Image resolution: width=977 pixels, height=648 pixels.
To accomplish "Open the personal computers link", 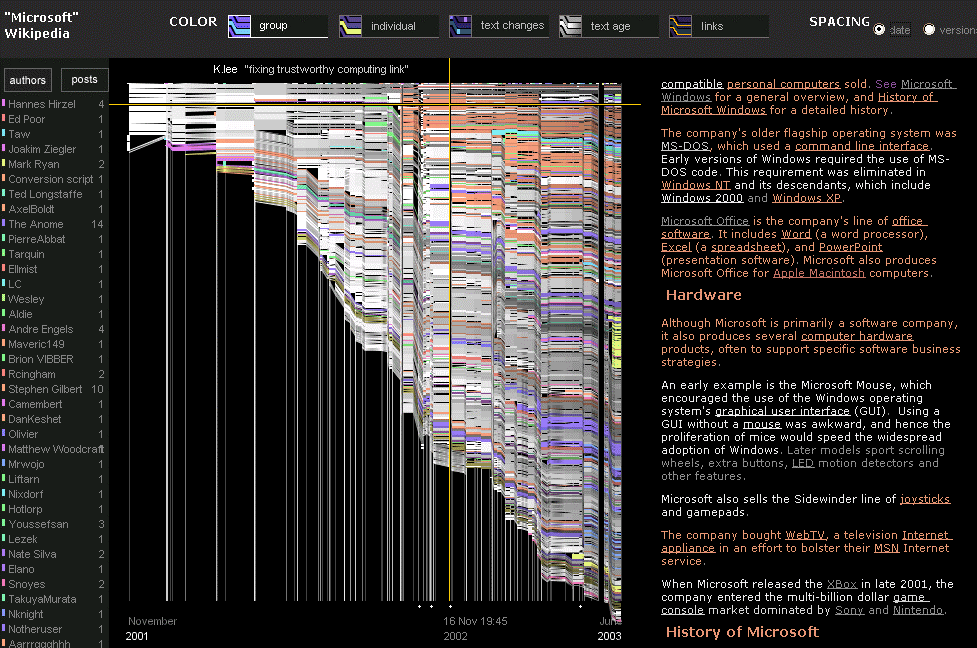I will click(x=783, y=84).
